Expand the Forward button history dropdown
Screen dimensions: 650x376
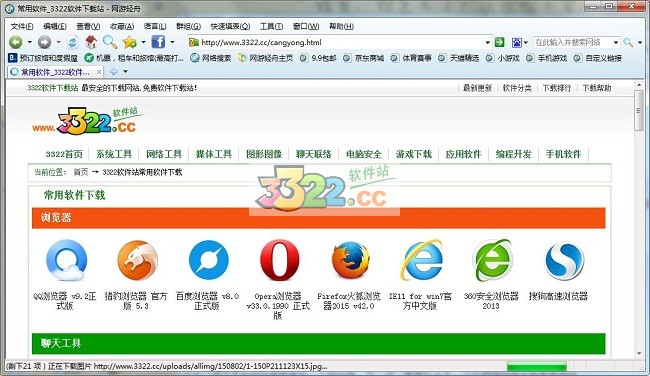tap(58, 42)
